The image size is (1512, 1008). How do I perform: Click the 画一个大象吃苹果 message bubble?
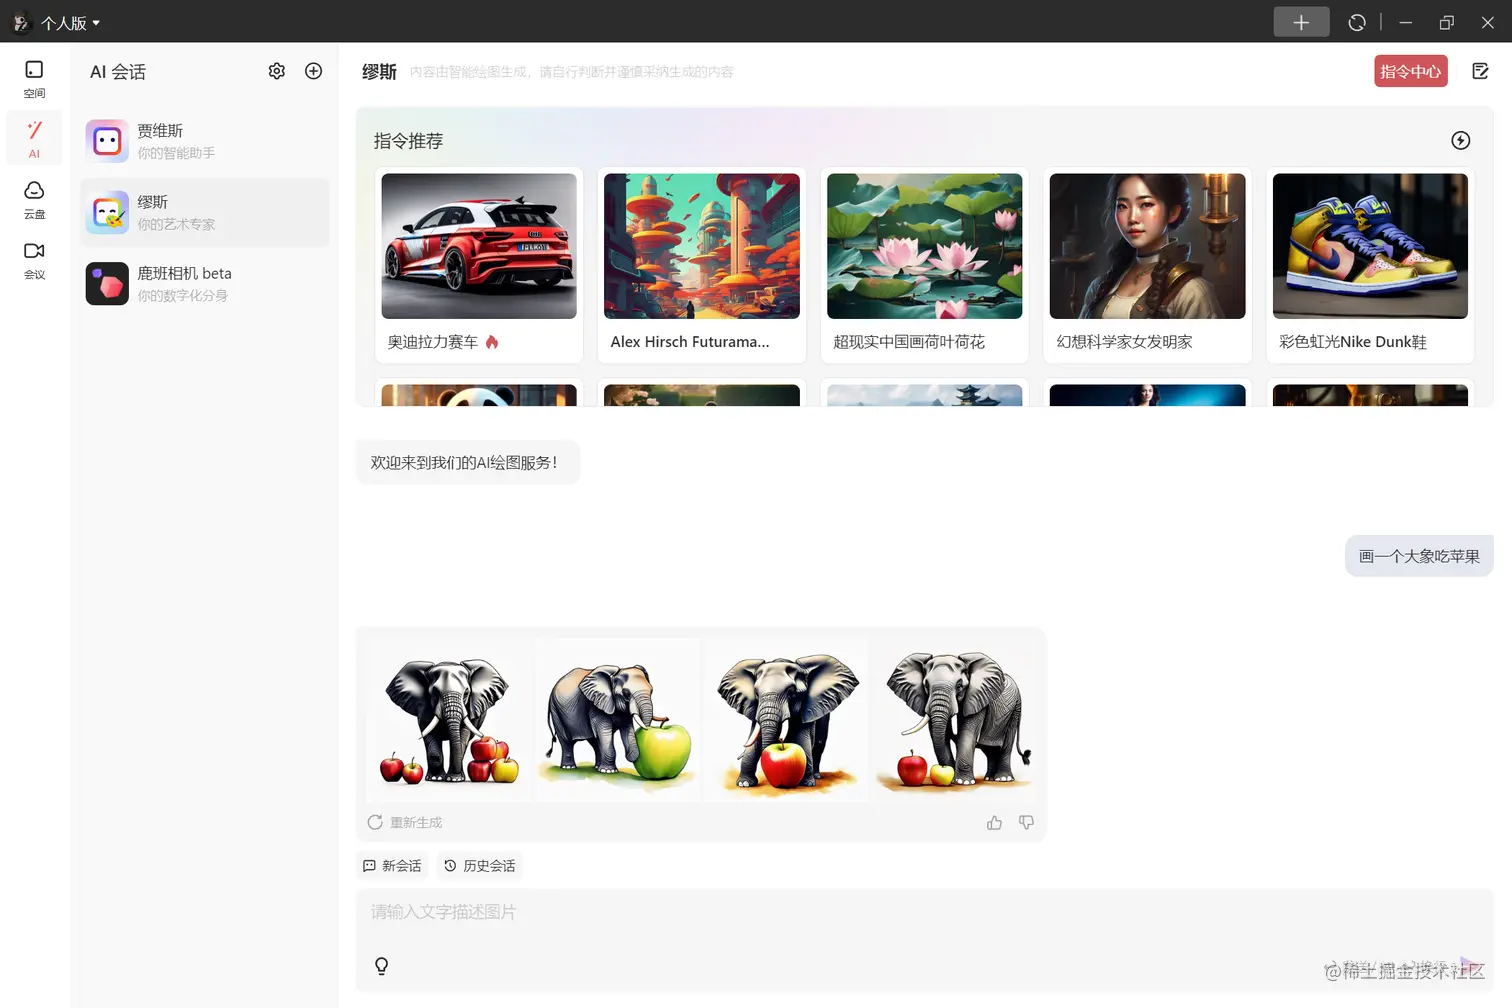1419,556
